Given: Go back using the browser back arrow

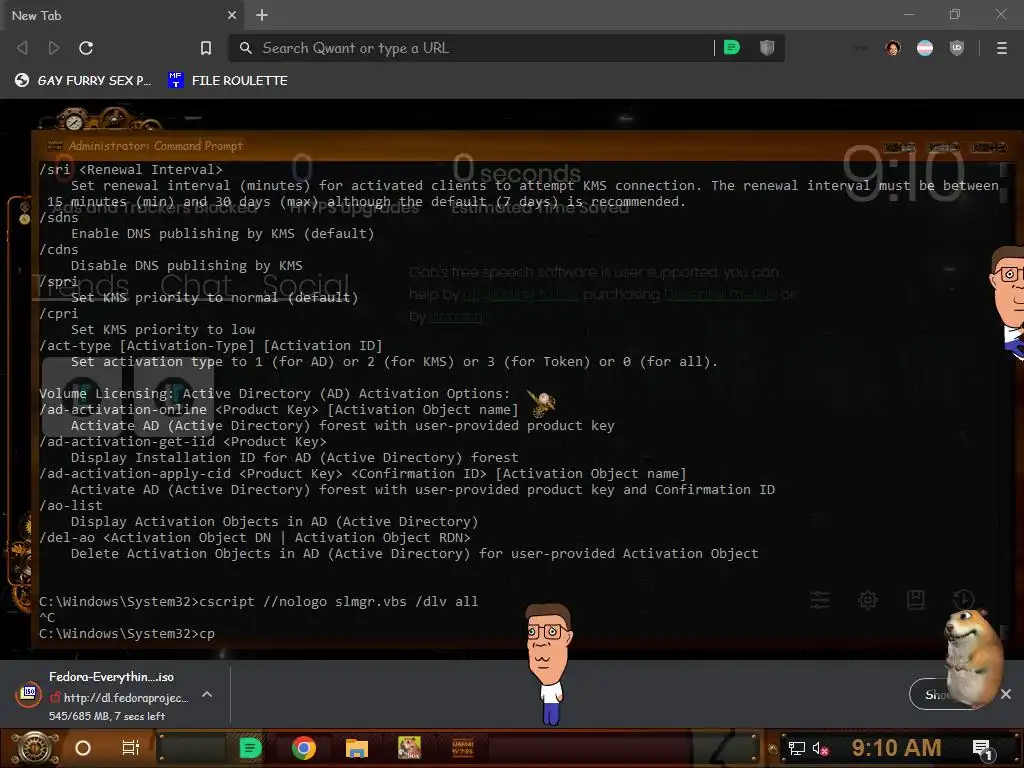Looking at the screenshot, I should click(22, 48).
